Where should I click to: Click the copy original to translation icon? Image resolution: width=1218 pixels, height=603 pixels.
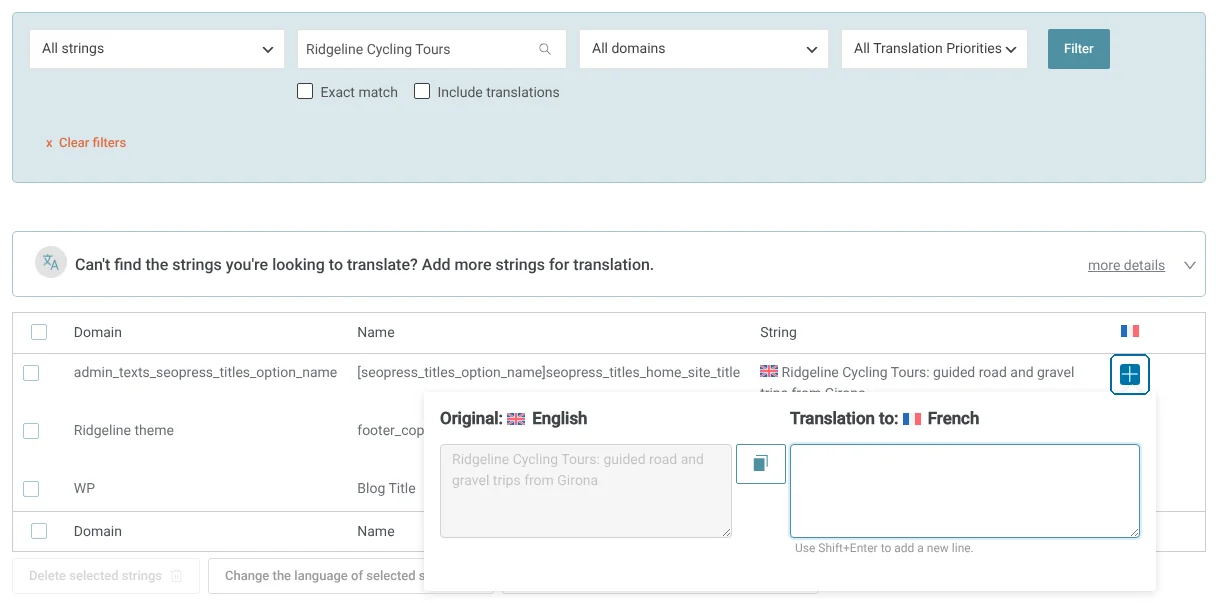pyautogui.click(x=761, y=464)
